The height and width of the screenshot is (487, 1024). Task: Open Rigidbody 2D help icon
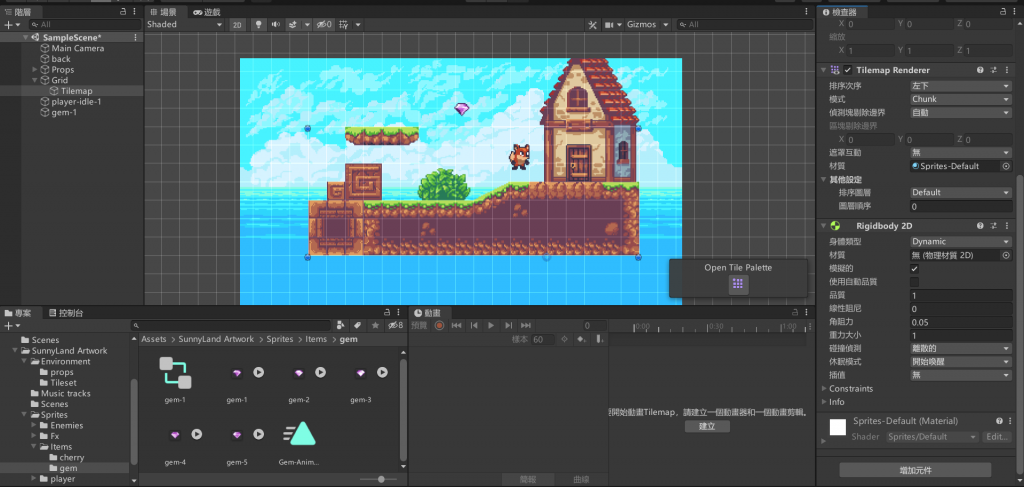coord(980,226)
